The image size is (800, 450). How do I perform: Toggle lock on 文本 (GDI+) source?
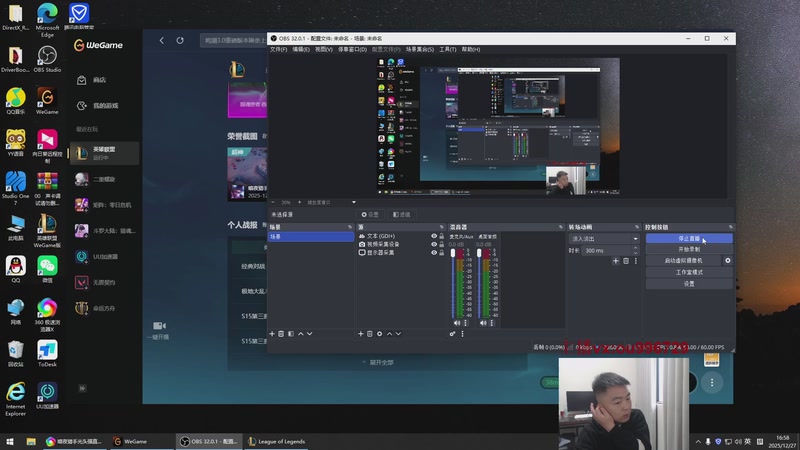(441, 236)
